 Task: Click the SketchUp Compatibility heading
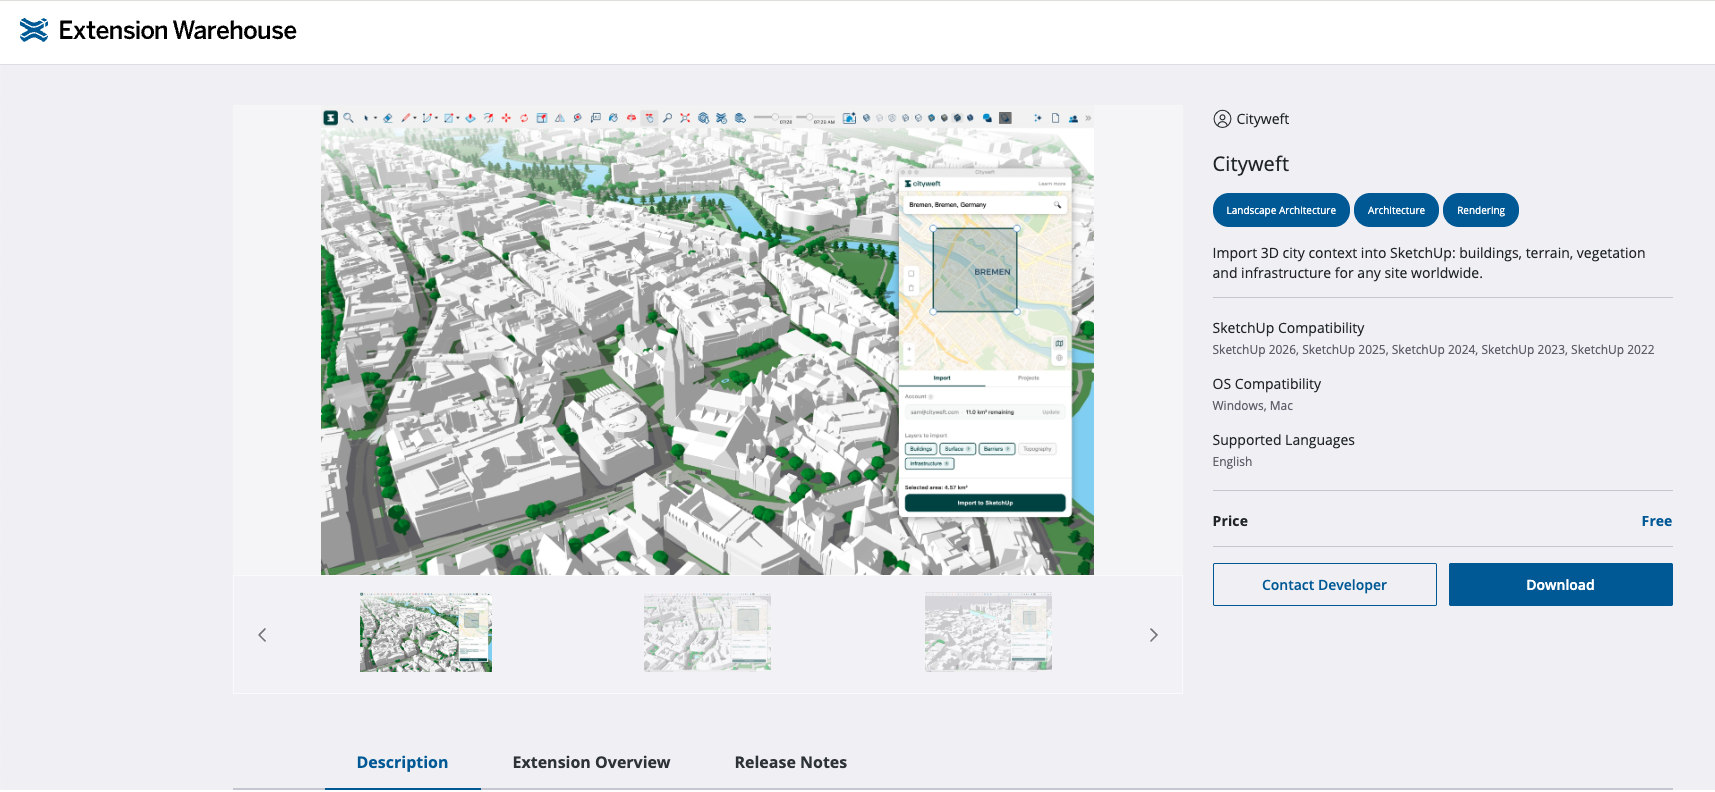1288,328
